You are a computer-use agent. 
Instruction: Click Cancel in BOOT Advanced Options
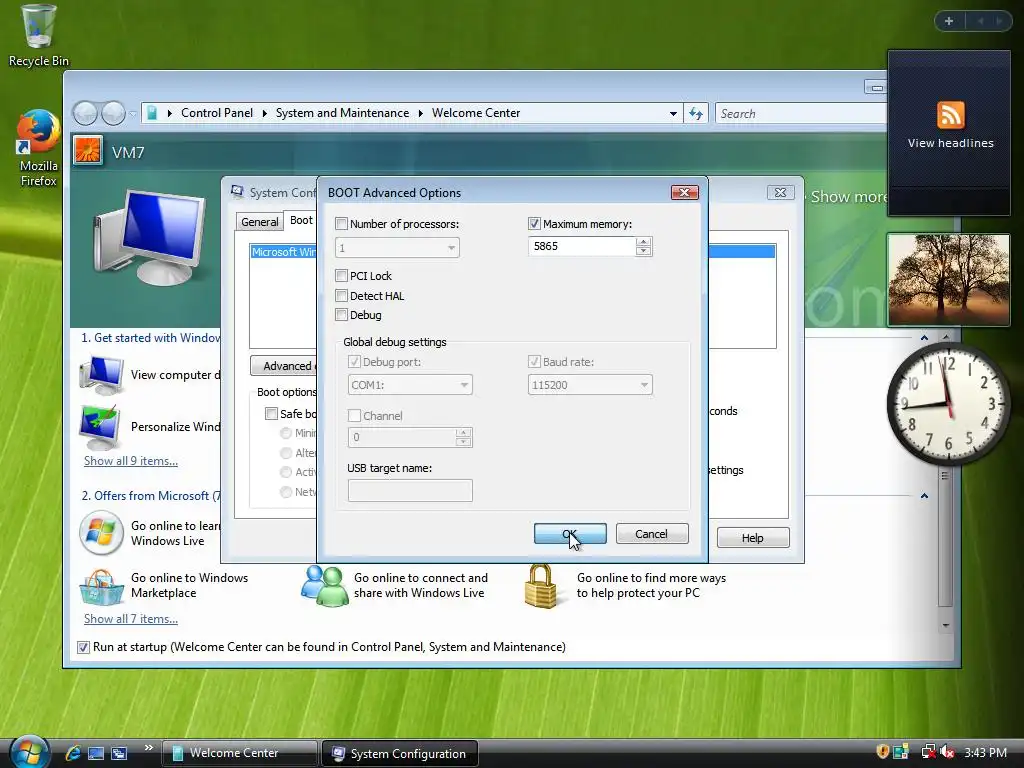(652, 534)
